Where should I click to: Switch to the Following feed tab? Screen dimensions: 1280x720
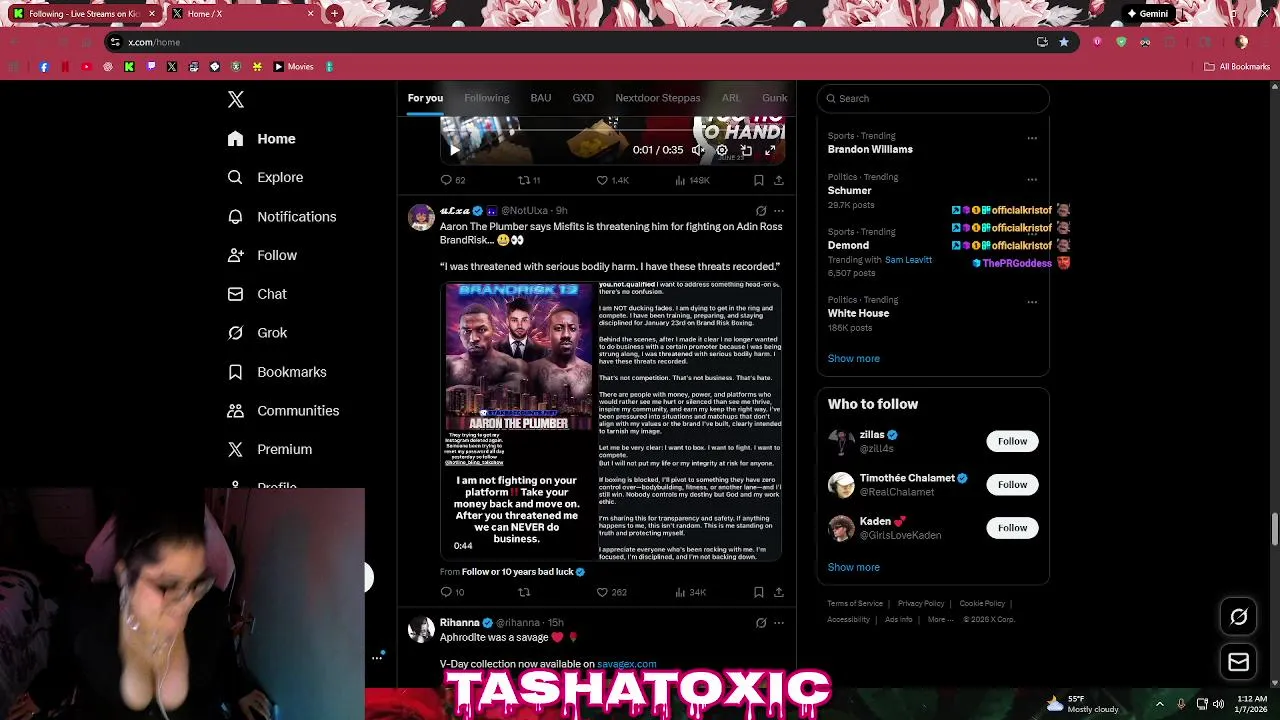tap(487, 98)
